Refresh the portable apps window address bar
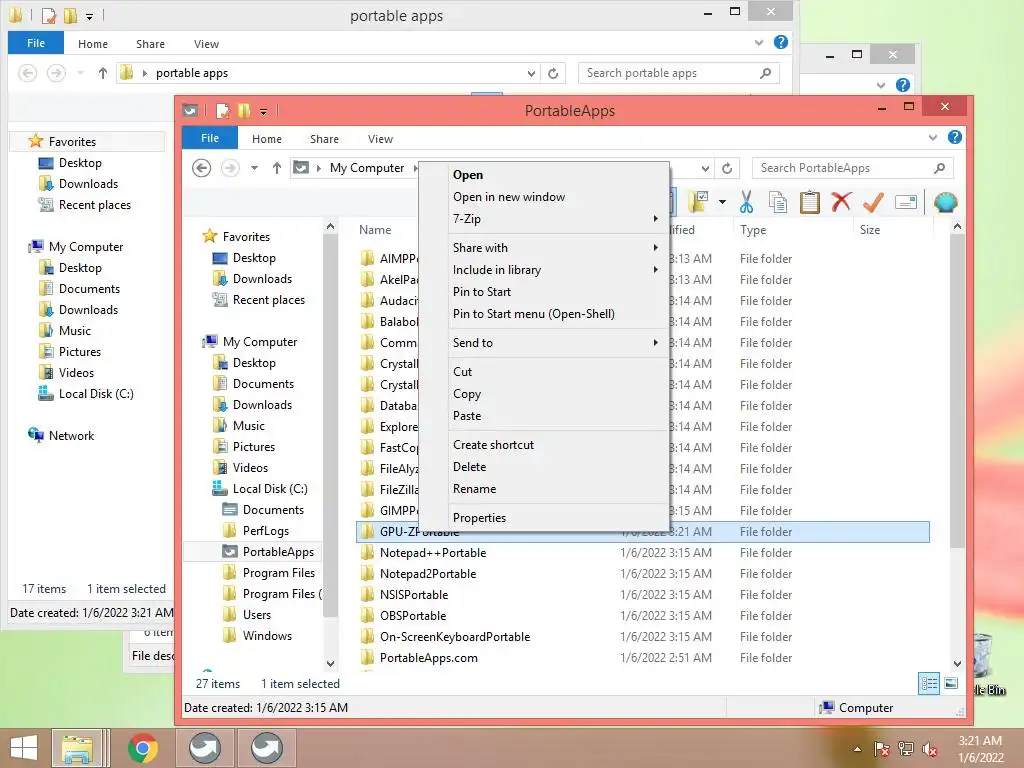 point(553,73)
